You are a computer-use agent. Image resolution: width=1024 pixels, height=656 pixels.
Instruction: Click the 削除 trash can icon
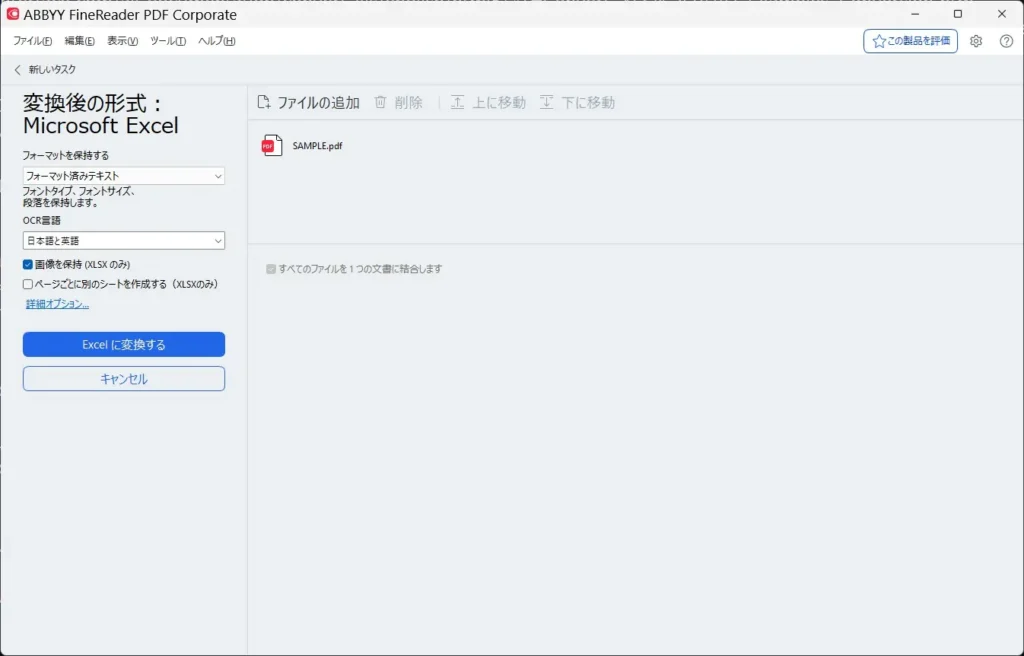pos(380,103)
